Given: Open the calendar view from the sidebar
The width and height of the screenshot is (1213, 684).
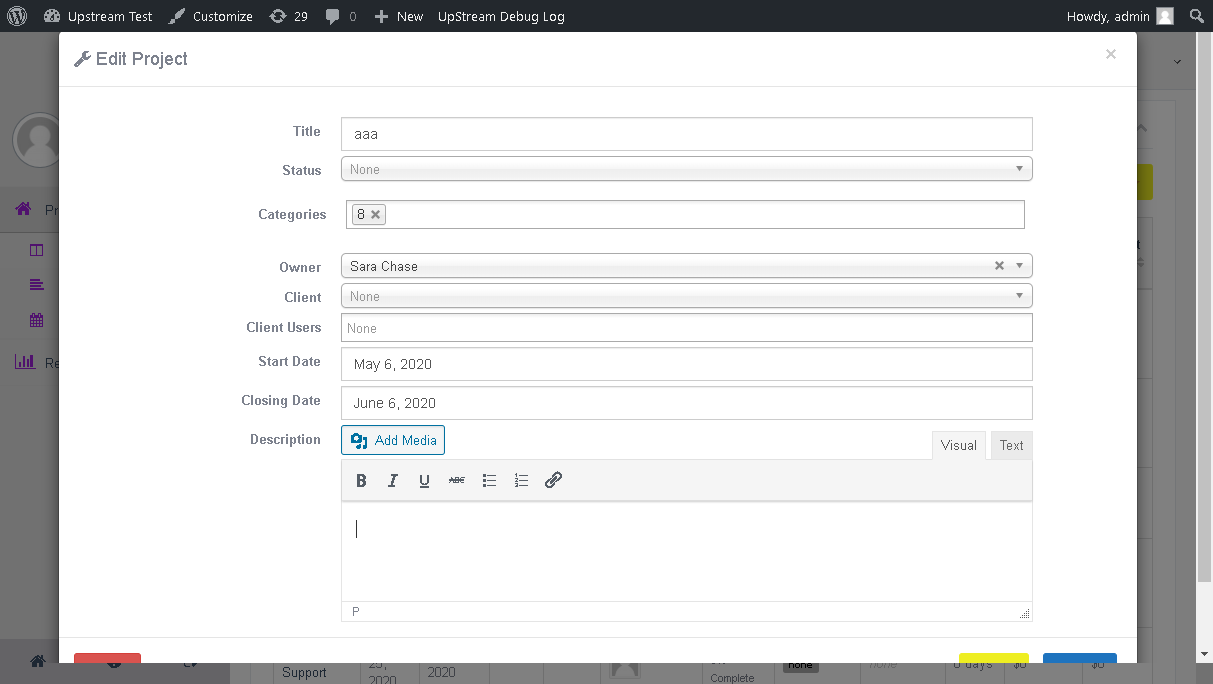Looking at the screenshot, I should (x=37, y=319).
